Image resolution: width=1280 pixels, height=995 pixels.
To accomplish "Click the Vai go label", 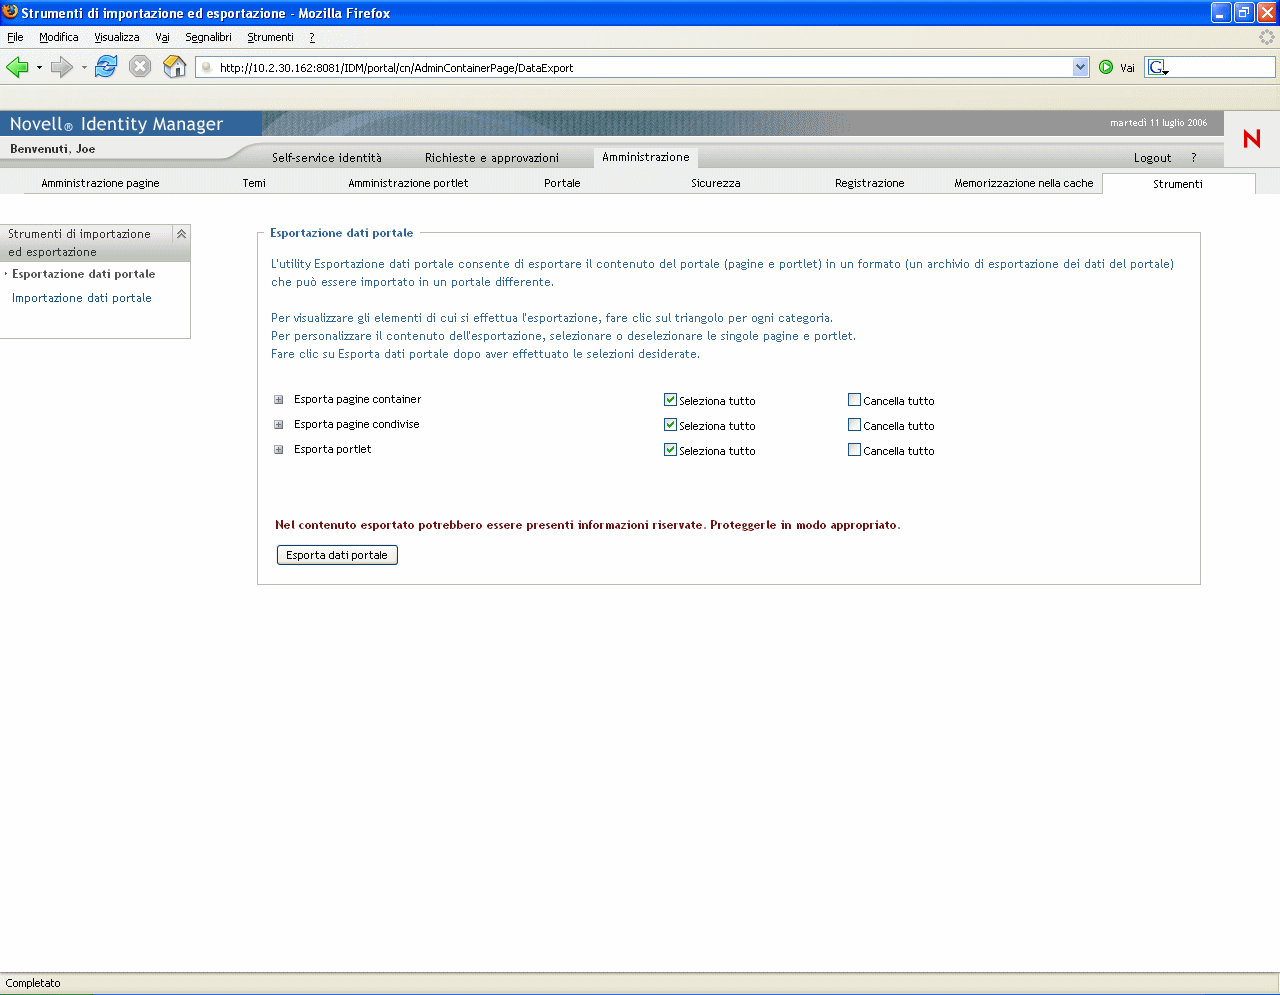I will tap(1127, 68).
